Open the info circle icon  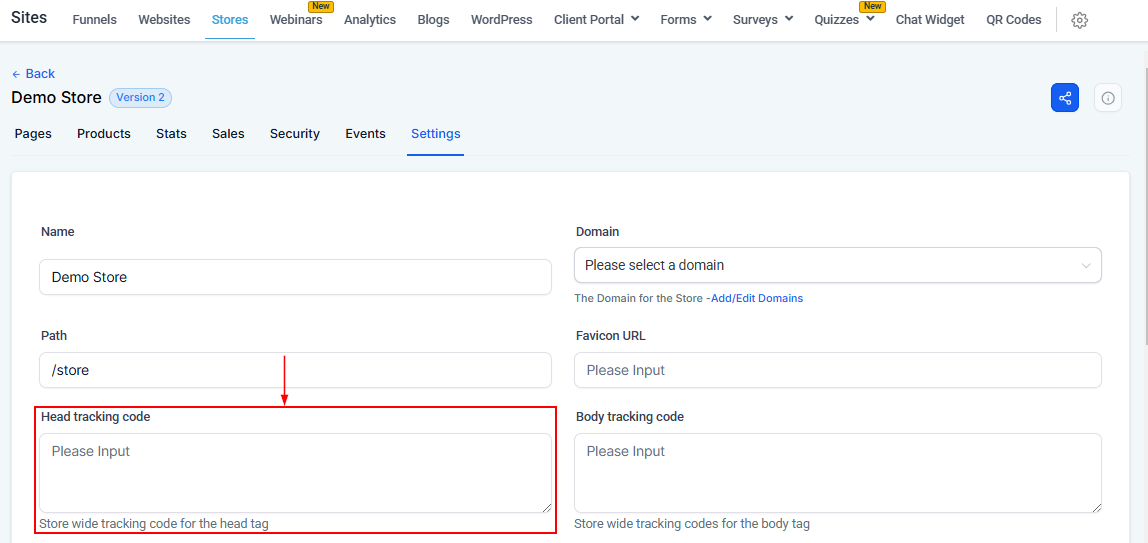point(1108,98)
